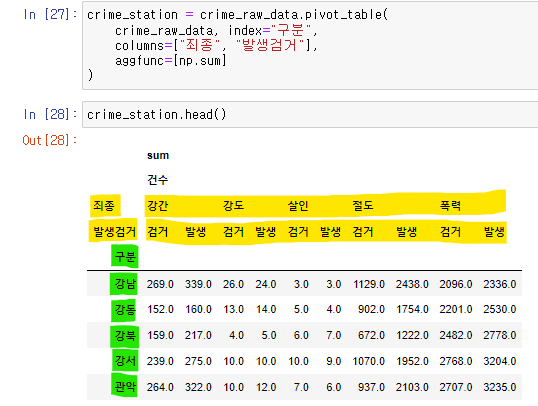Click the '발생검거' column level name
The image size is (538, 406).
115,232
